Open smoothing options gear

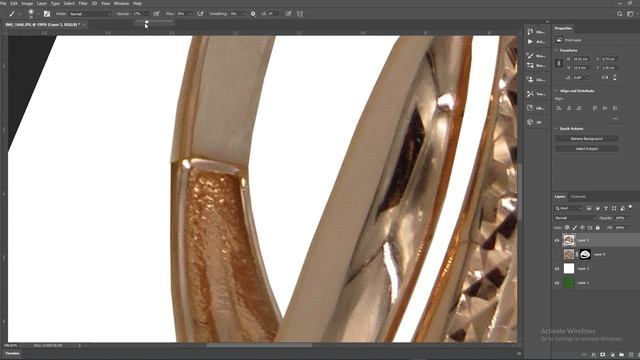tap(253, 14)
